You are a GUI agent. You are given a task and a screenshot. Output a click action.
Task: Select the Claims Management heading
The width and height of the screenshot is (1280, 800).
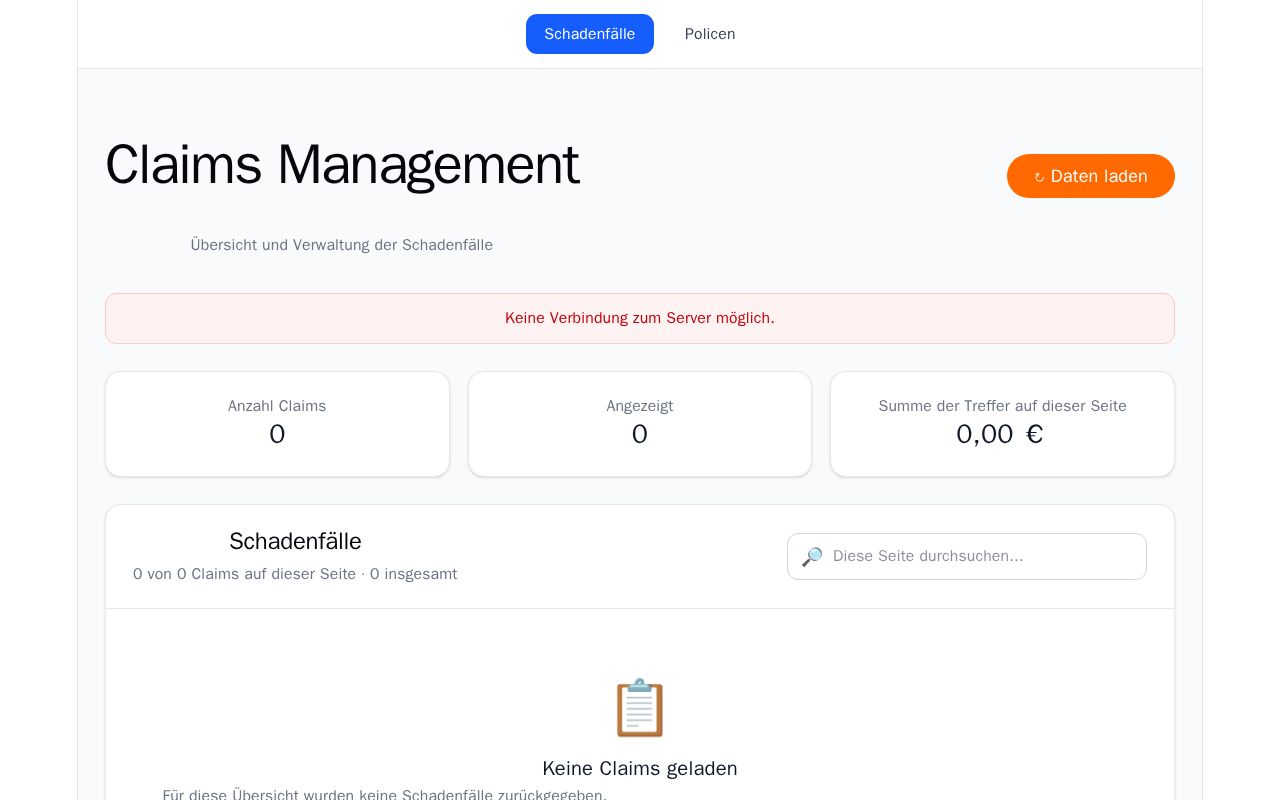[342, 165]
